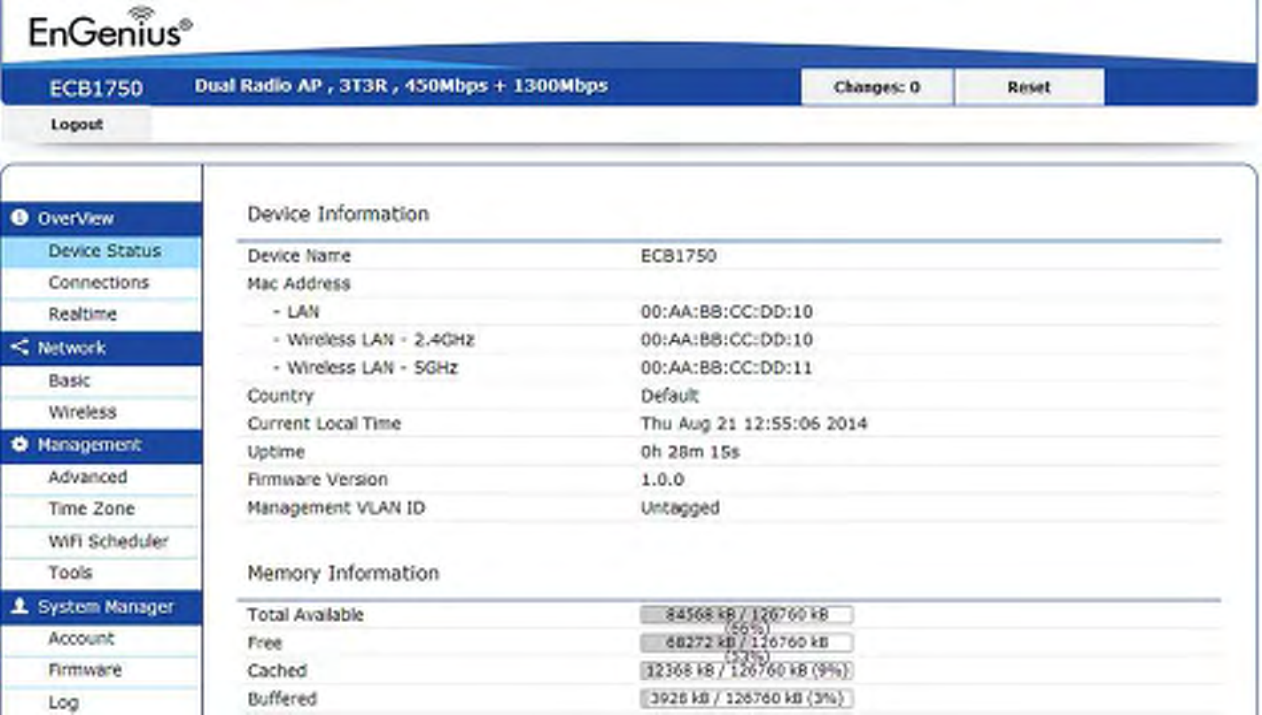Click the Cached memory bar
Image resolution: width=1262 pixels, height=715 pixels.
click(747, 670)
